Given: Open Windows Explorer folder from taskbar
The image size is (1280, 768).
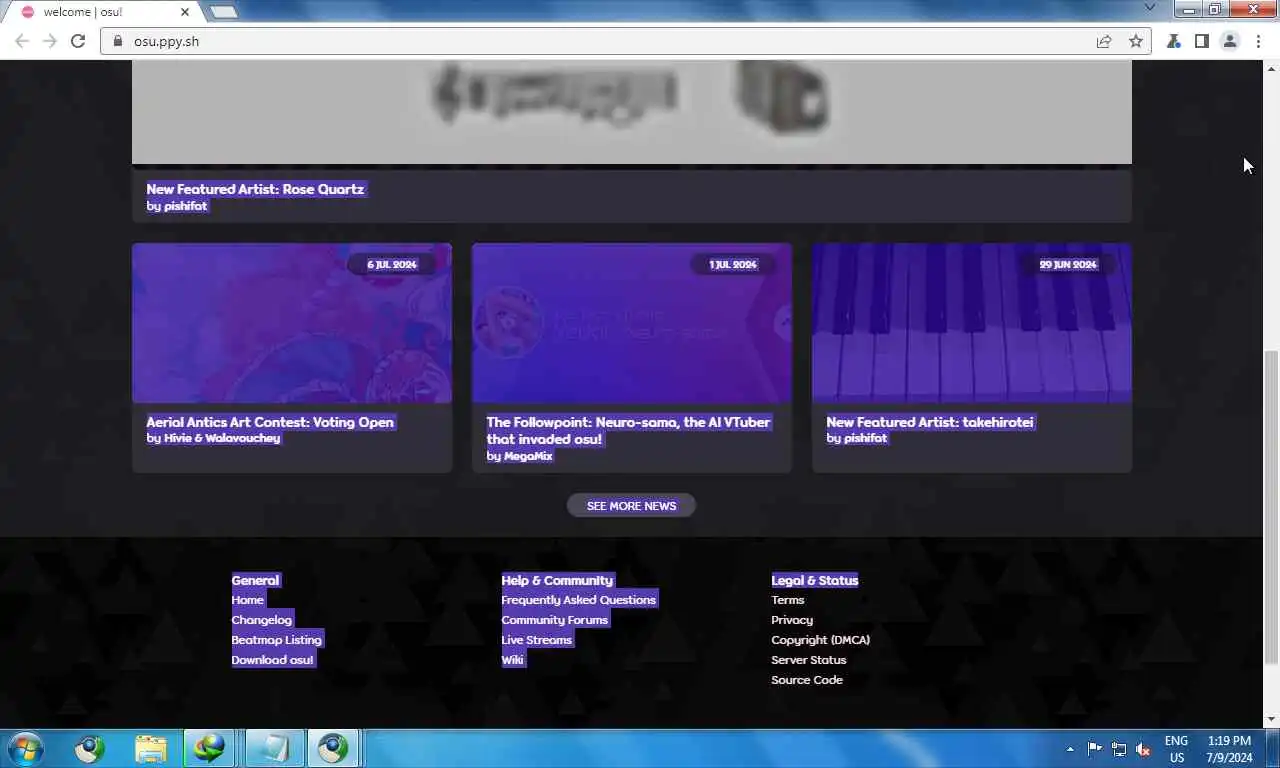Looking at the screenshot, I should pyautogui.click(x=151, y=748).
